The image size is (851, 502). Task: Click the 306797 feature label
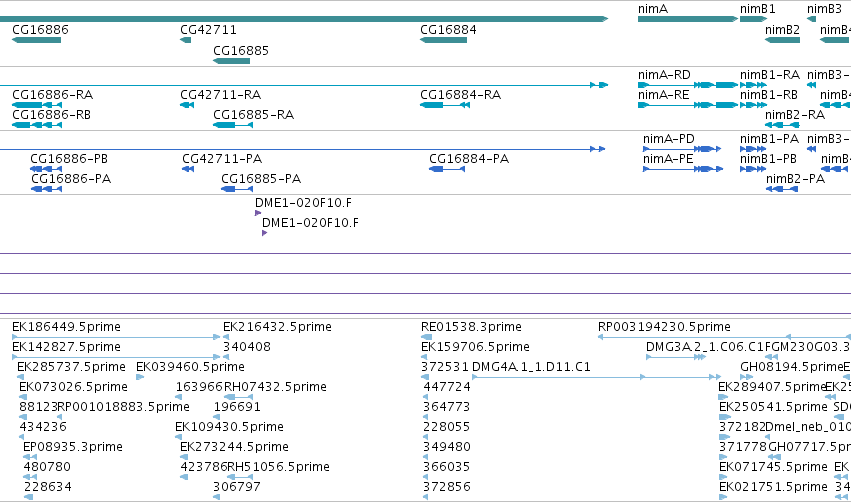pos(237,487)
